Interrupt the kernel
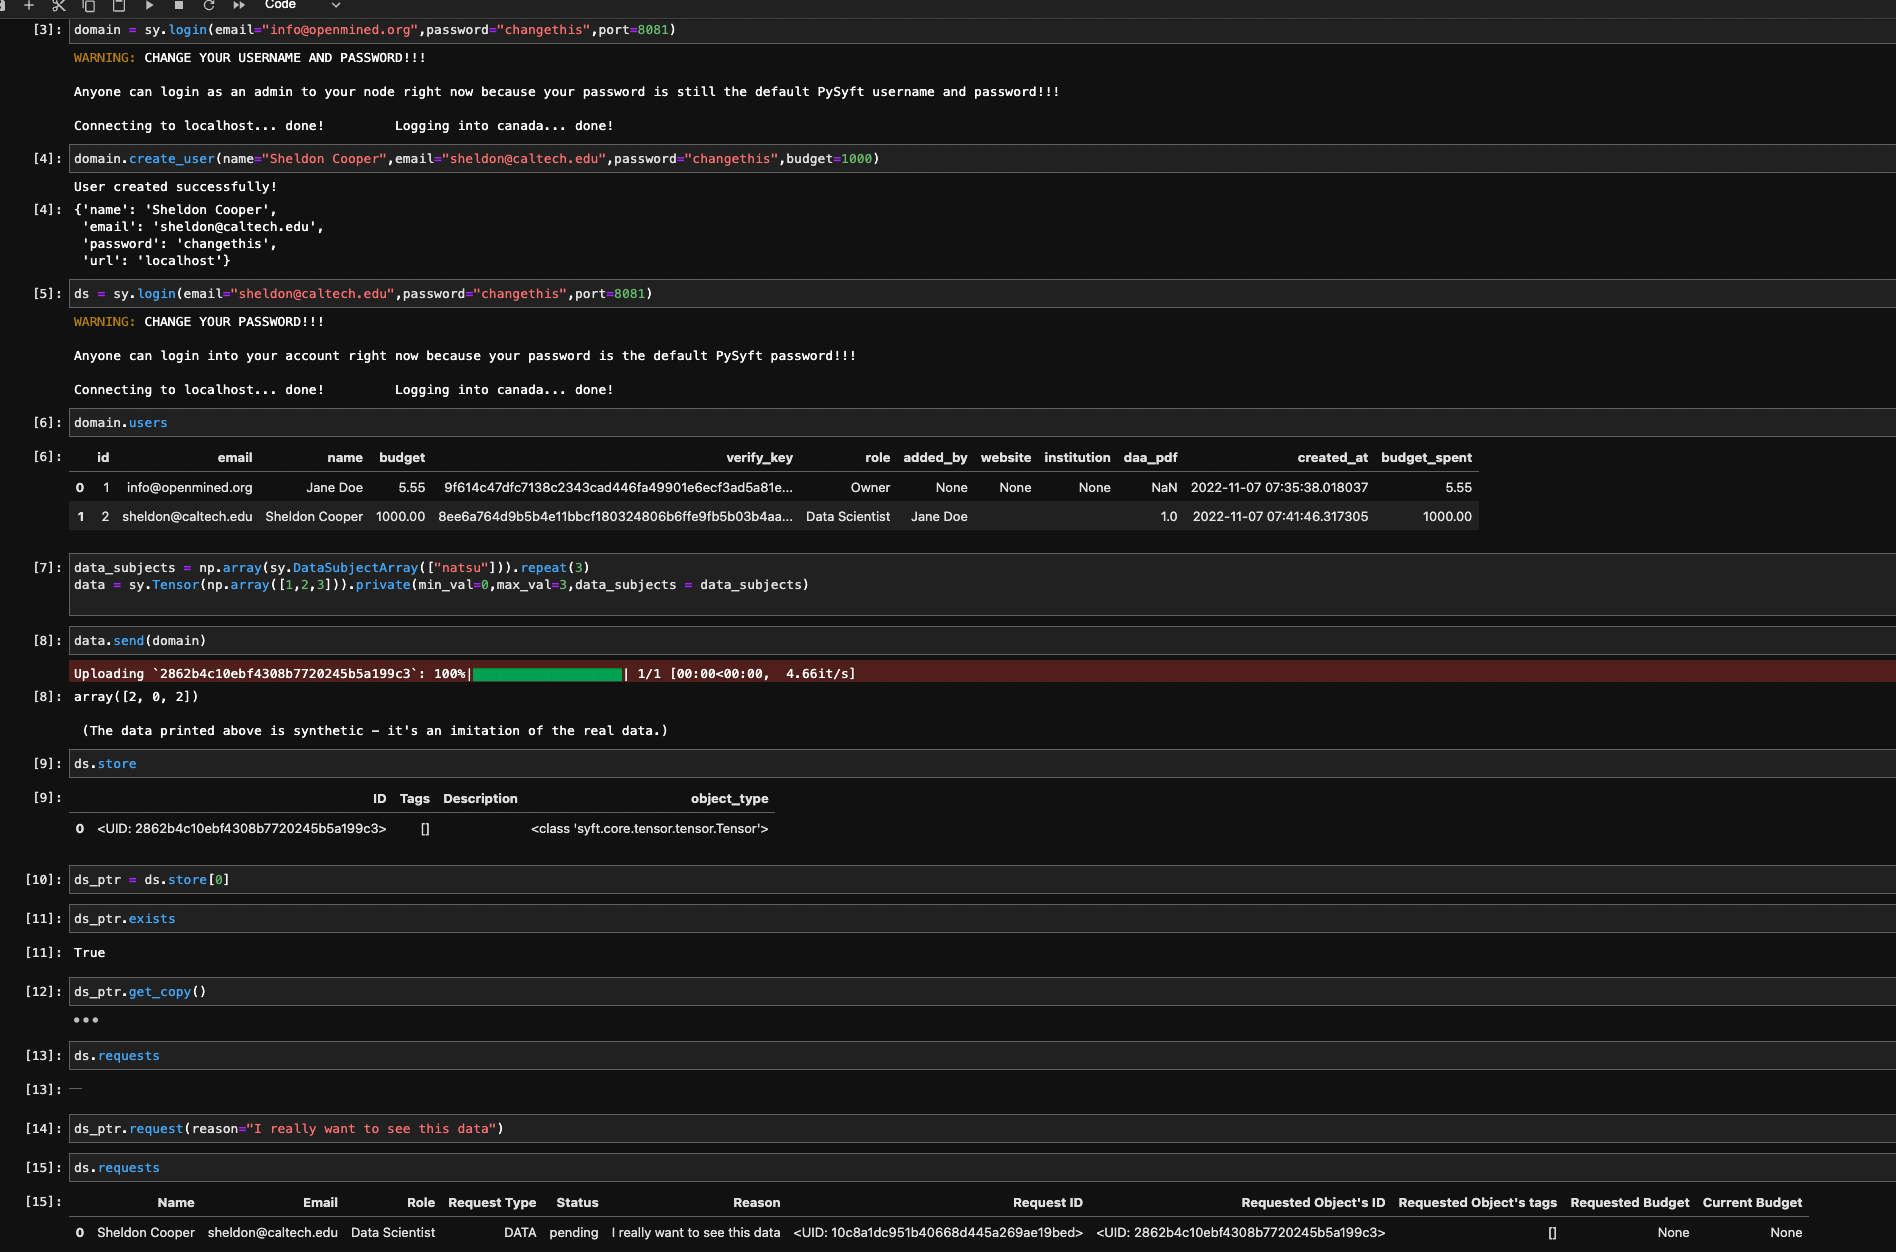 click(x=179, y=6)
